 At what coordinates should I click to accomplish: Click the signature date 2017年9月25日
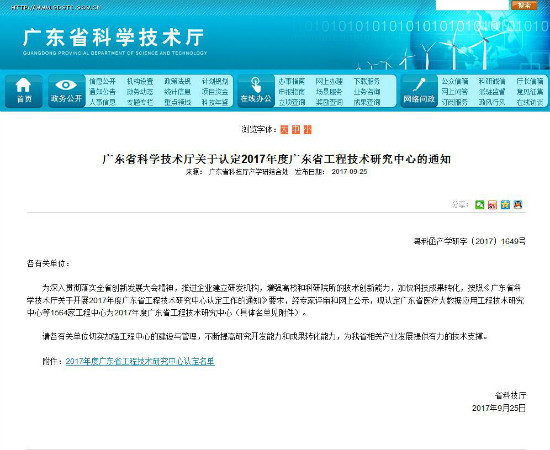click(499, 408)
